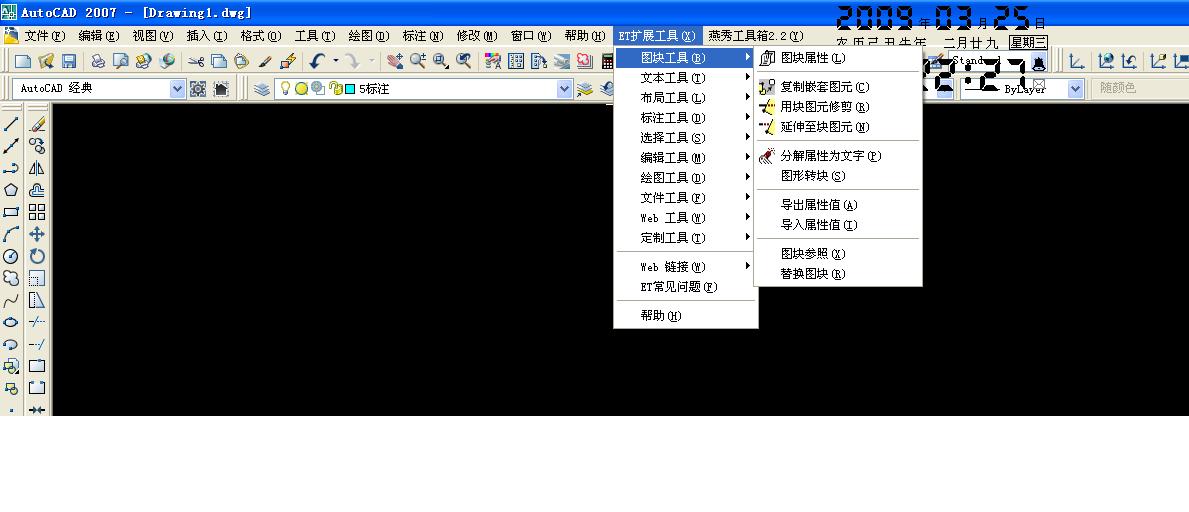This screenshot has width=1189, height=512.
Task: Open the ByLayer linetype dropdown
Action: (1075, 89)
